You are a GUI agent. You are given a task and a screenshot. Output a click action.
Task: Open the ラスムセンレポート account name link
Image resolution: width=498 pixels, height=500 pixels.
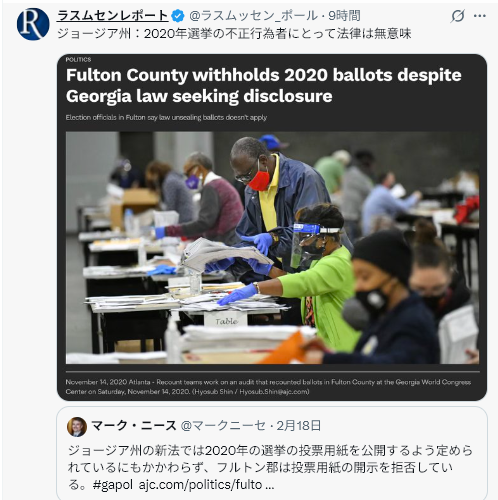point(113,15)
